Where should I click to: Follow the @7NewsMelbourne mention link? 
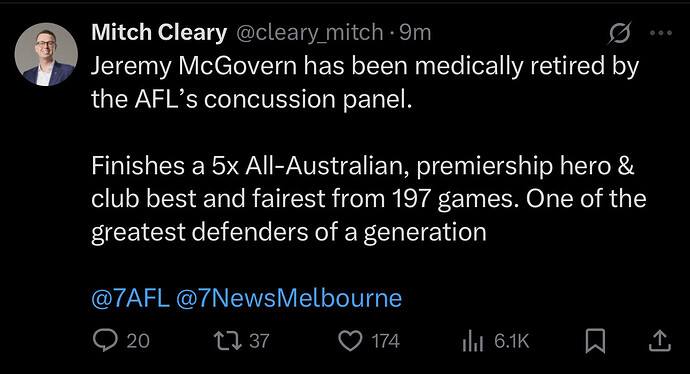pos(289,298)
